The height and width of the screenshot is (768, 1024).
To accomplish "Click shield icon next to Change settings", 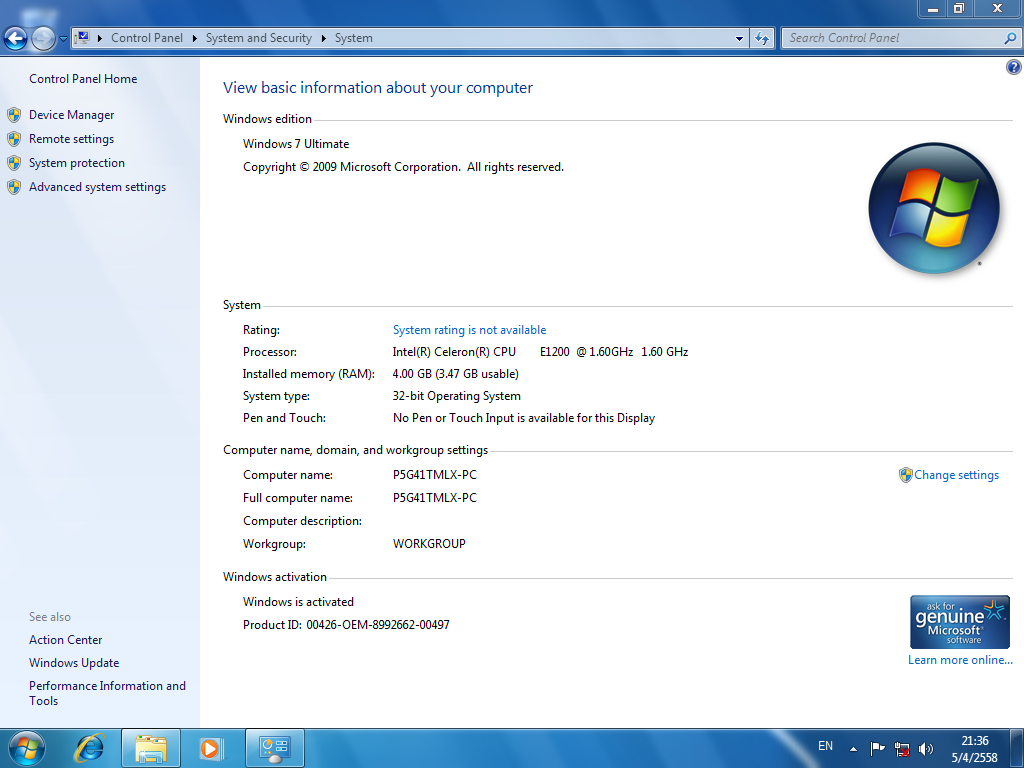I will coord(905,475).
